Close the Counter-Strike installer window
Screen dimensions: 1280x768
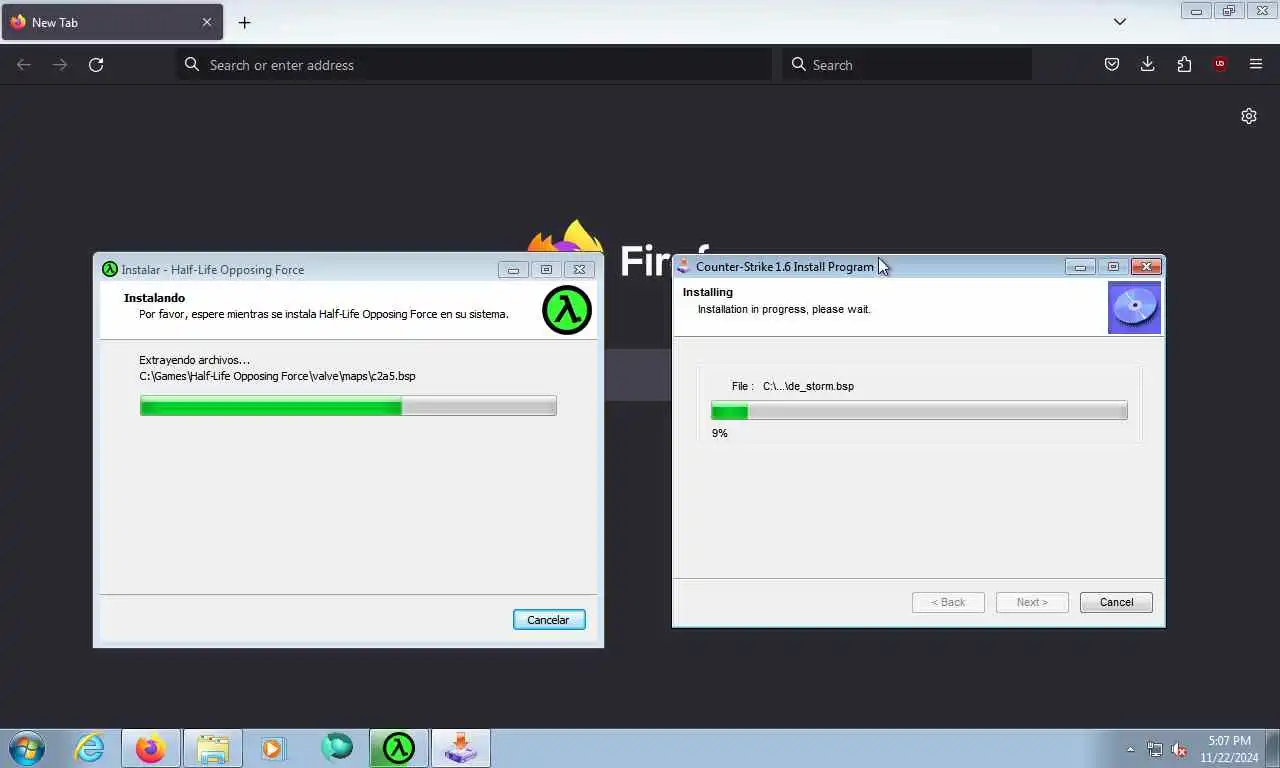1146,267
